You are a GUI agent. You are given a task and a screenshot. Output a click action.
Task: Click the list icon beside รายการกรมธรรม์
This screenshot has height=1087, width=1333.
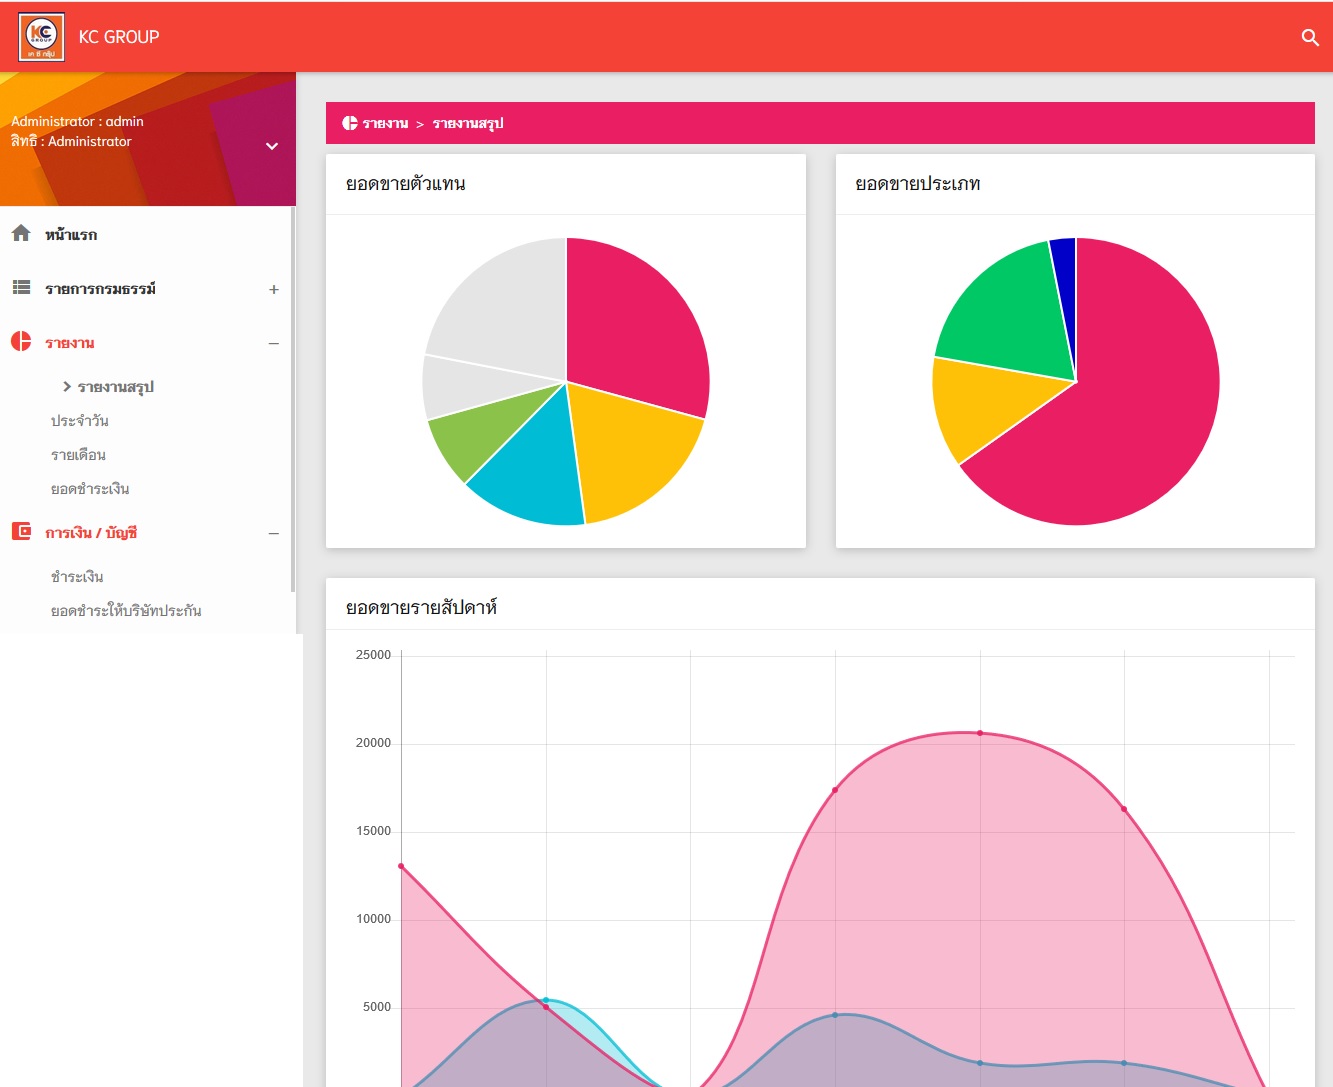(x=21, y=288)
